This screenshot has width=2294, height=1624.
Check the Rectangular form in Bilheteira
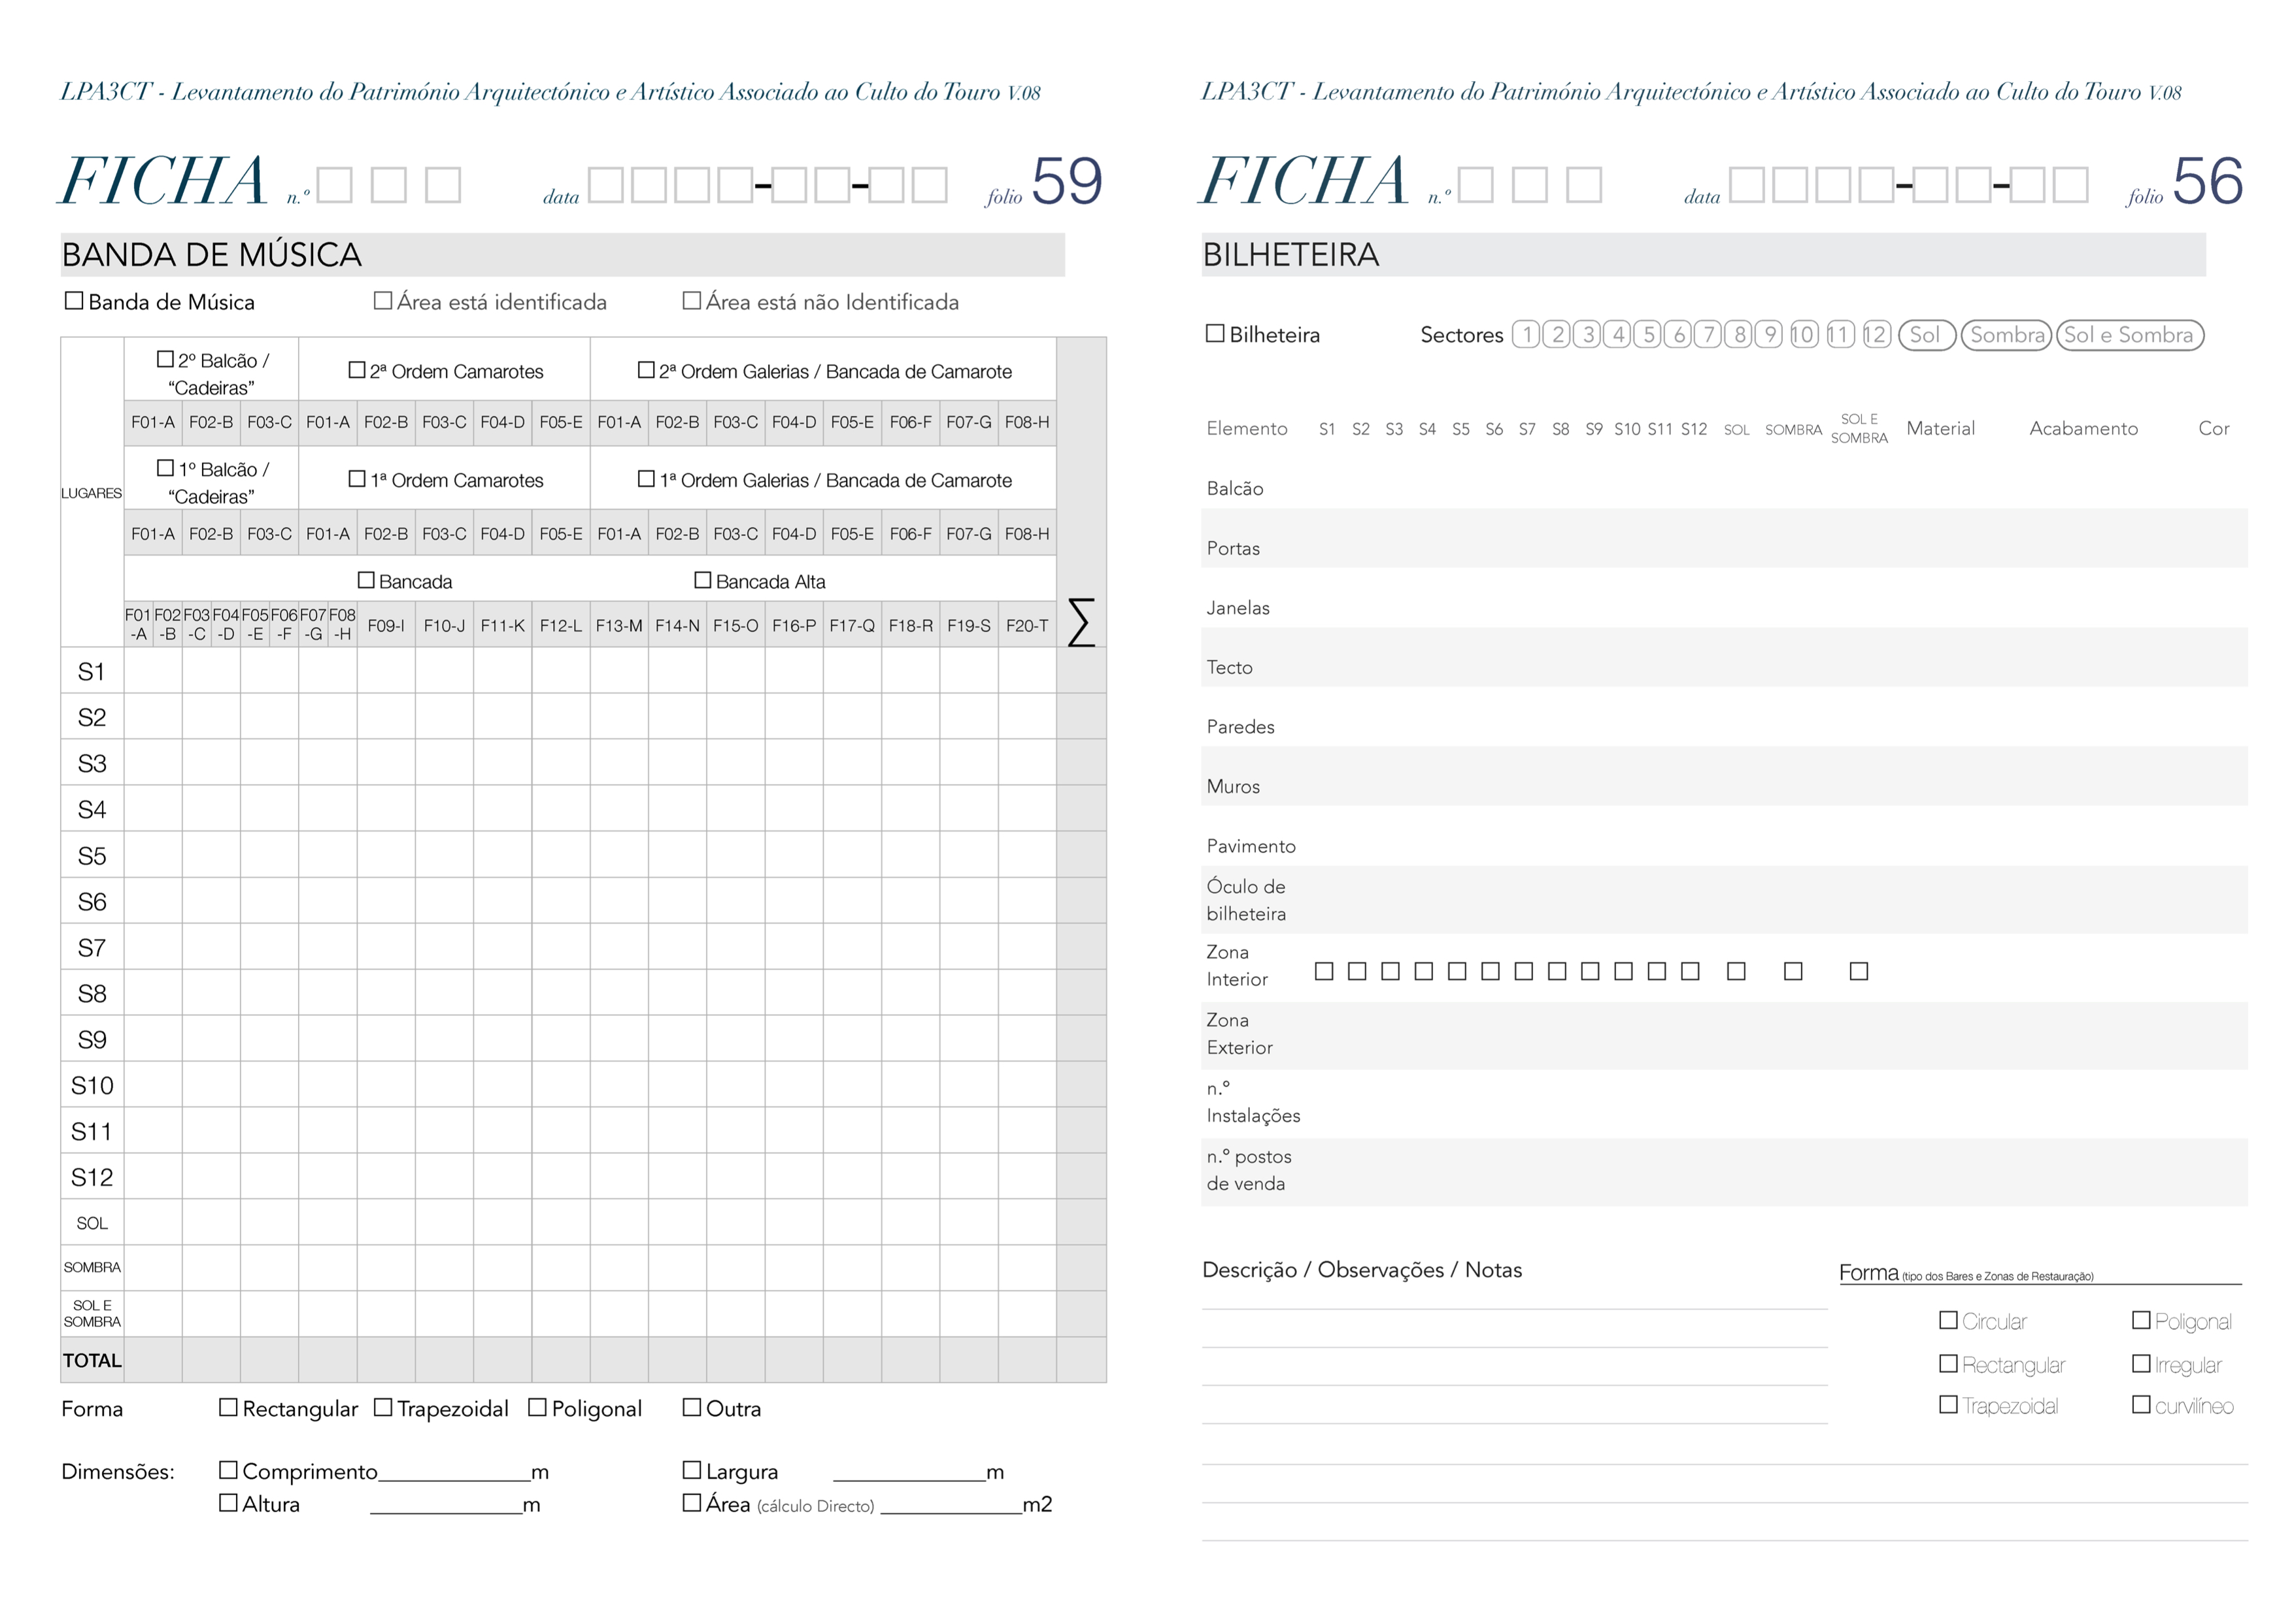(x=1948, y=1362)
